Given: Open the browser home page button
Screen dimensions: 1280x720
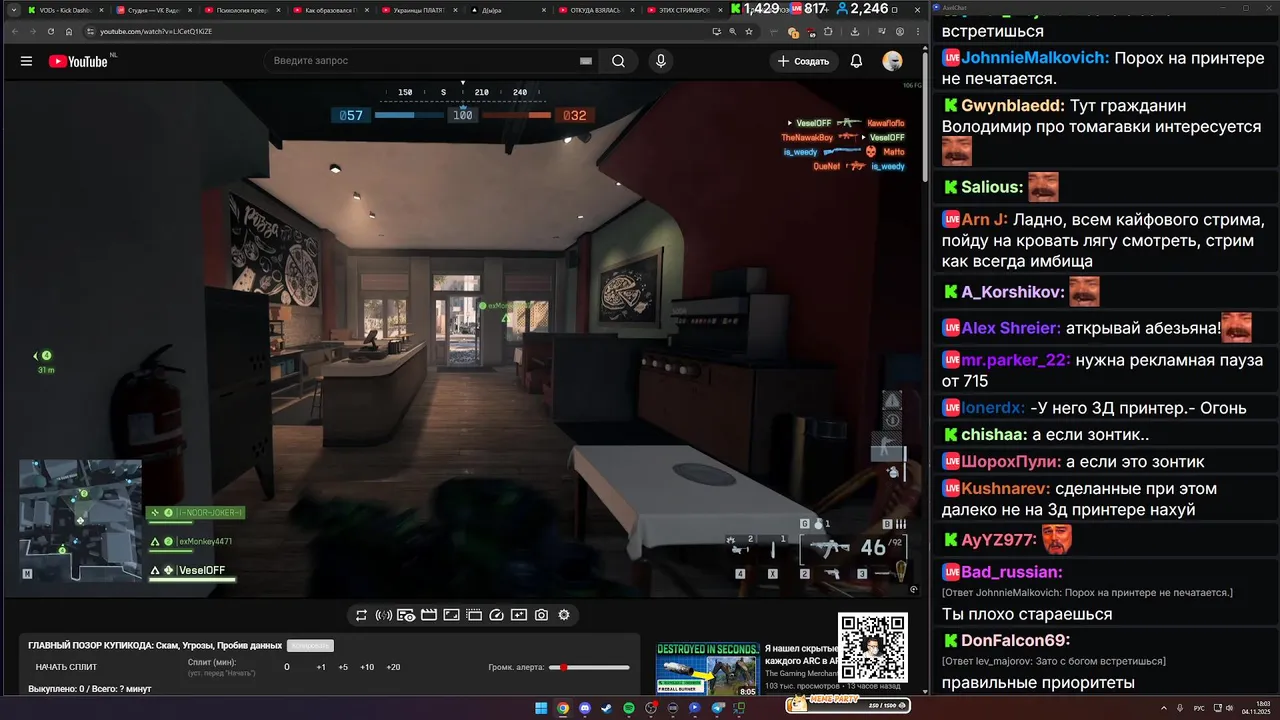Looking at the screenshot, I should coord(69,31).
